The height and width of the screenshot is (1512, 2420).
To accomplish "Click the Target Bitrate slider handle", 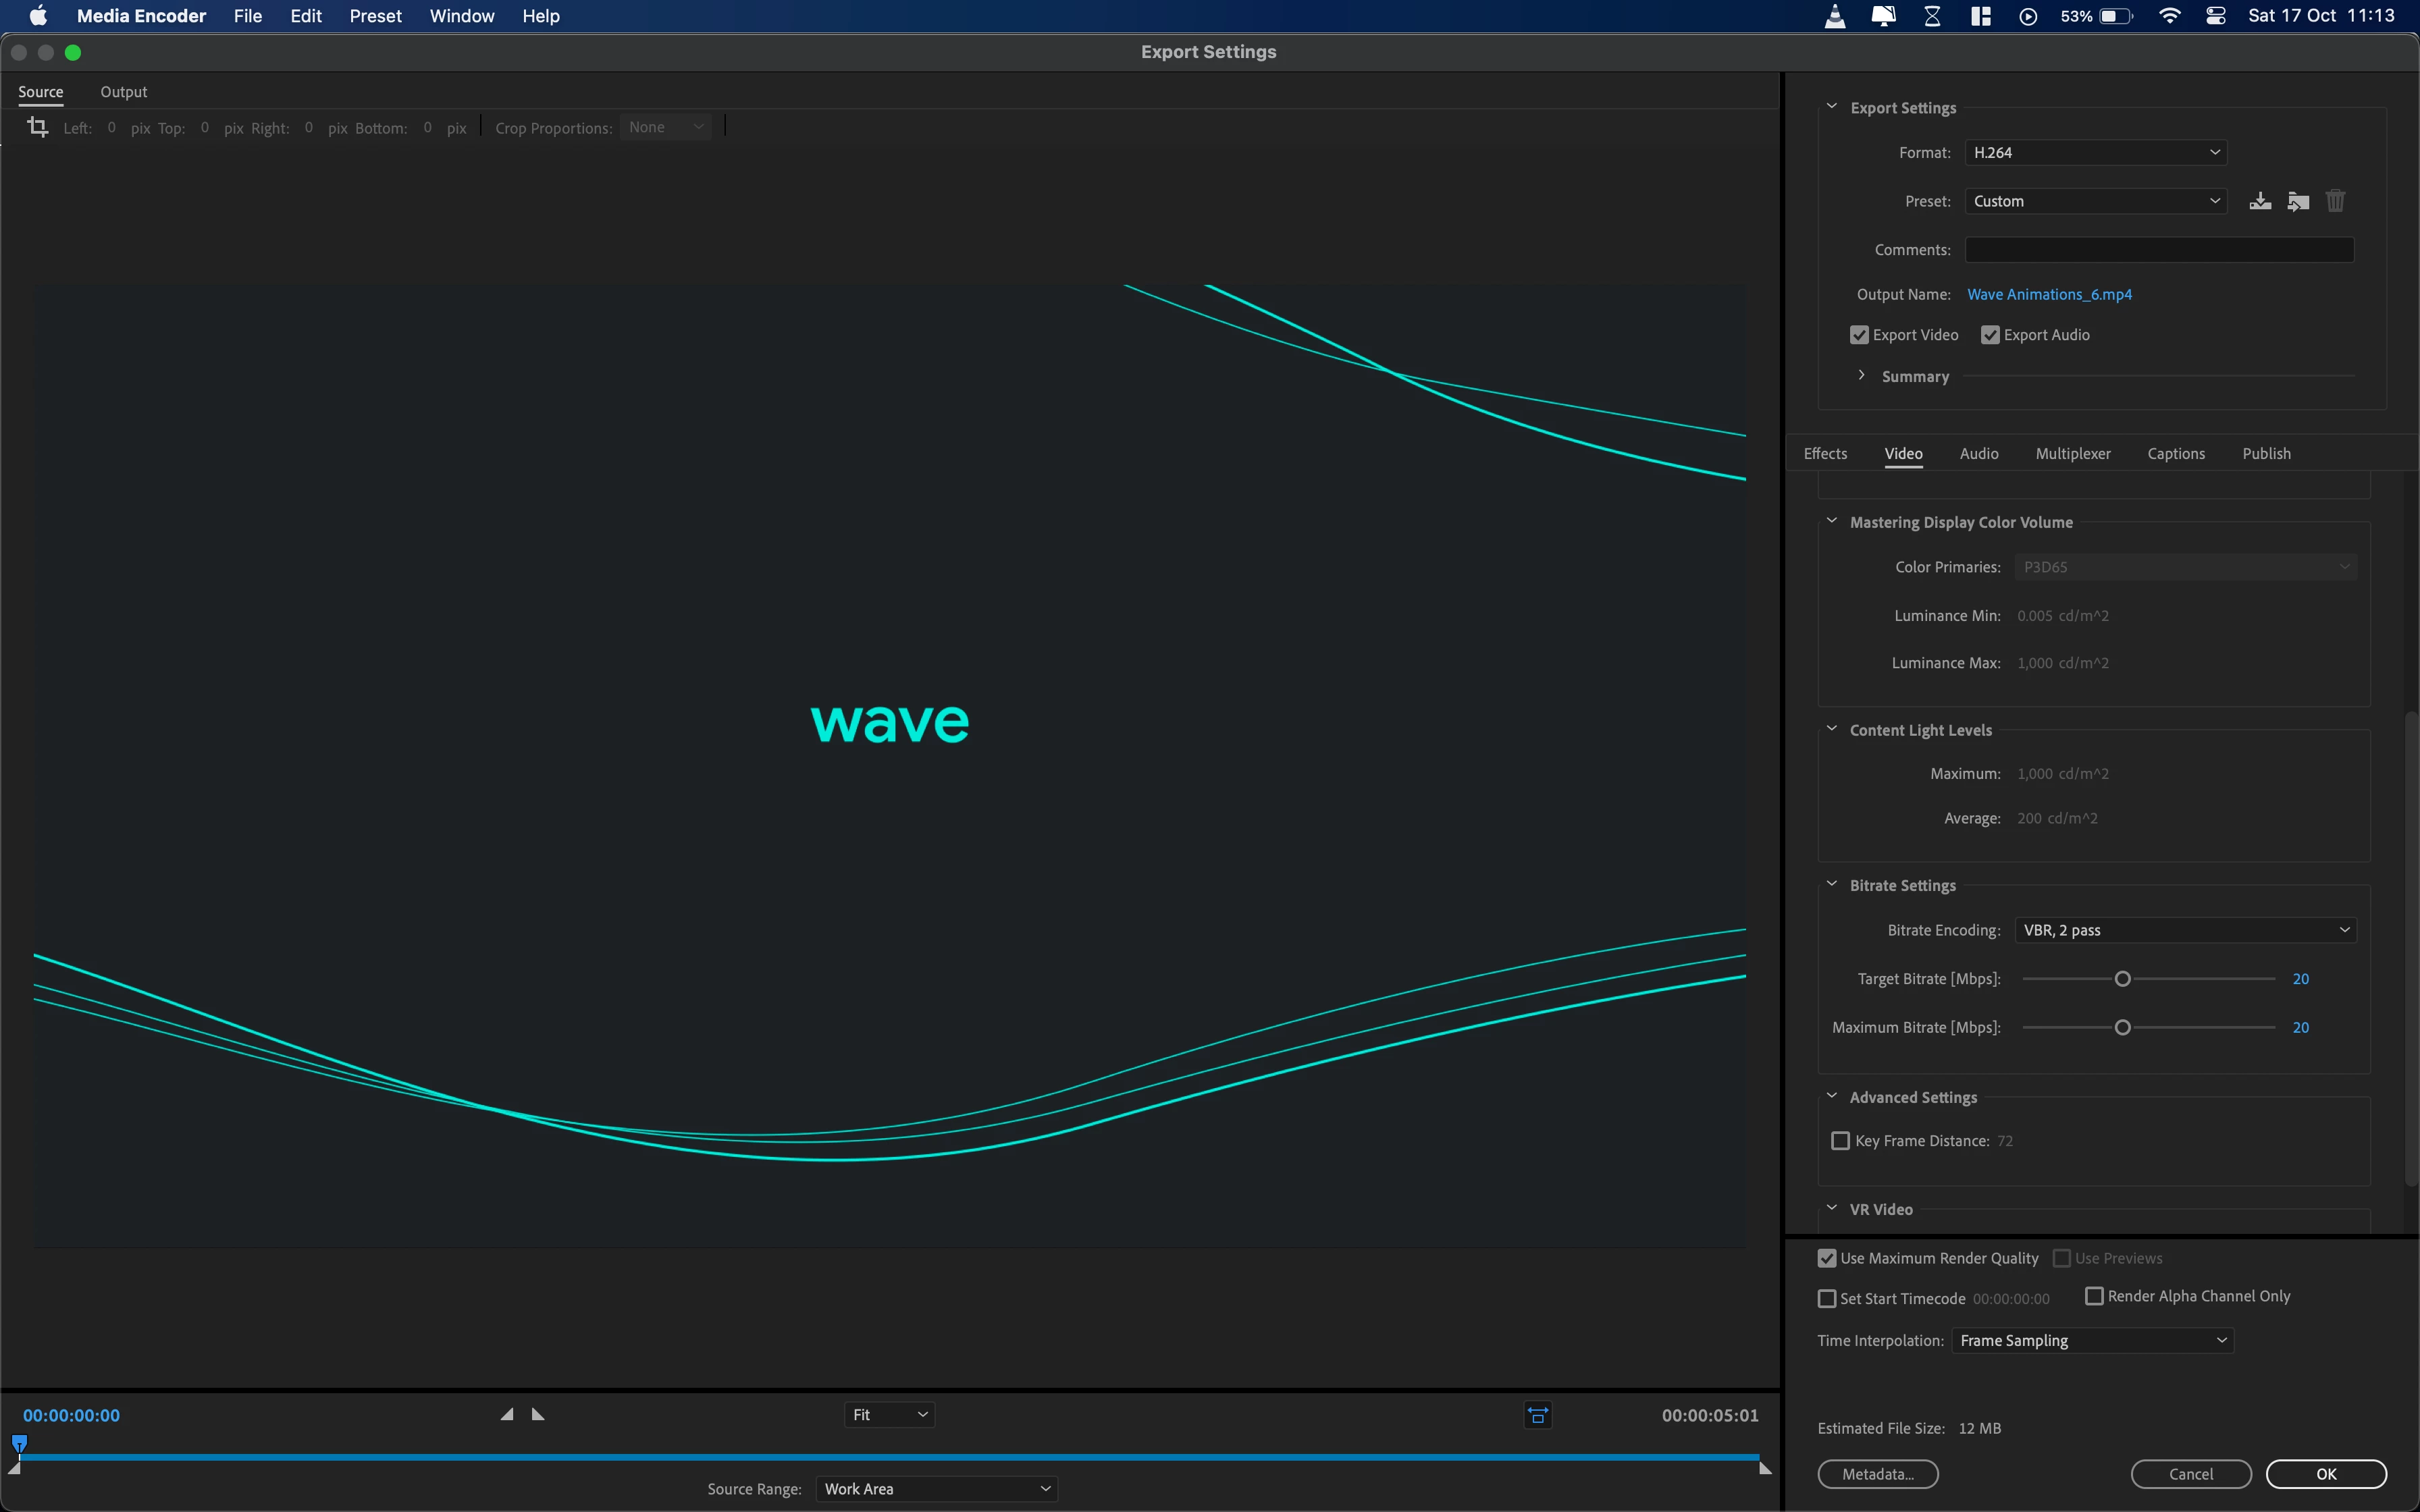I will pos(2122,979).
